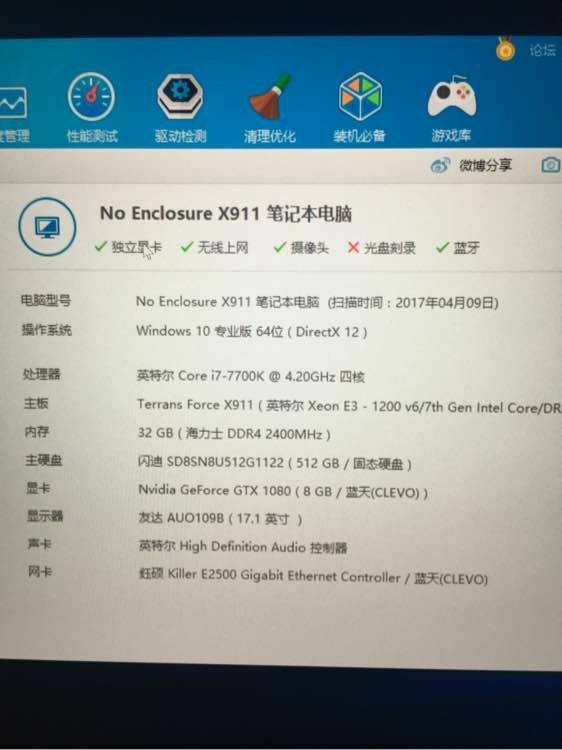The image size is (562, 750).
Task: Click the 操作系统 row label
Action: (x=47, y=330)
